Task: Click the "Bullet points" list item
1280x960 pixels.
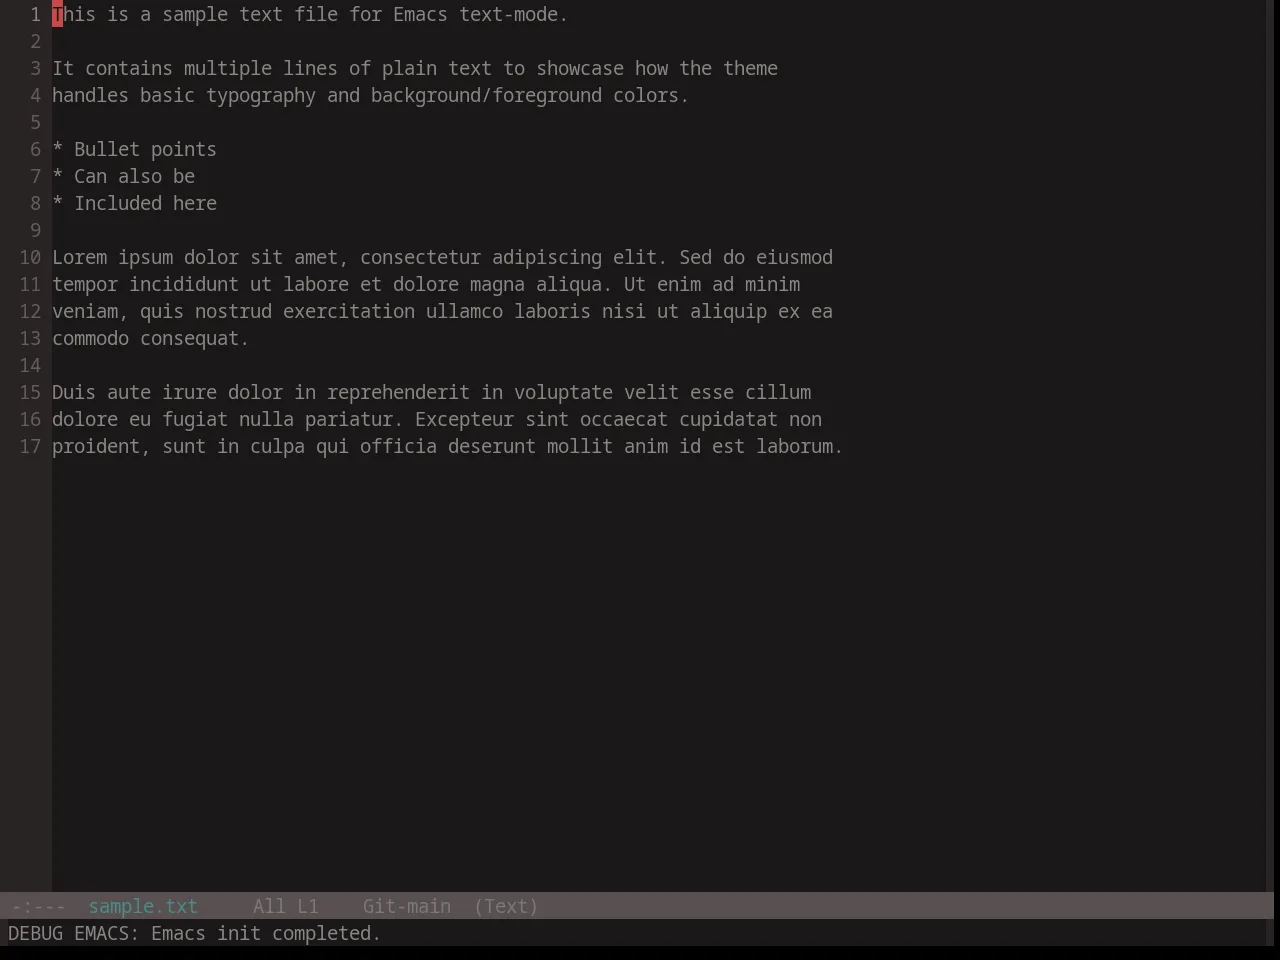Action: pos(145,150)
